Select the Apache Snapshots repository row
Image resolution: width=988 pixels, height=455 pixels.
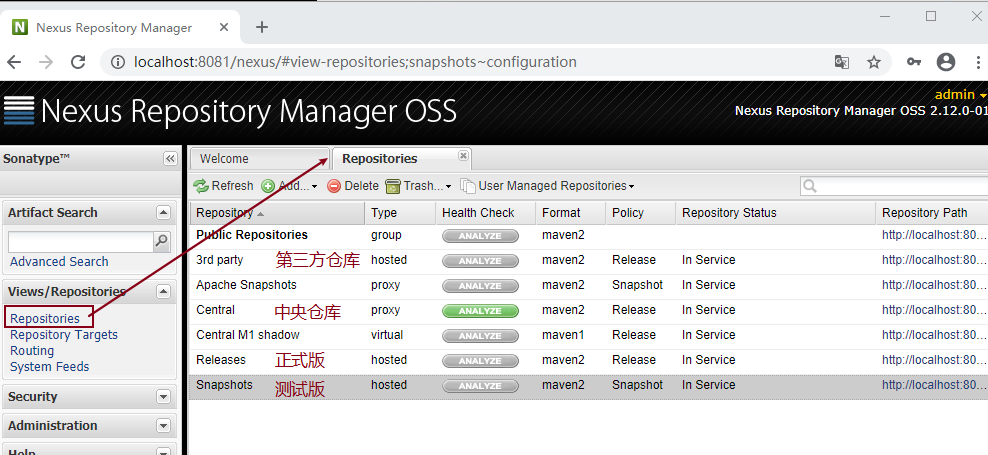589,285
